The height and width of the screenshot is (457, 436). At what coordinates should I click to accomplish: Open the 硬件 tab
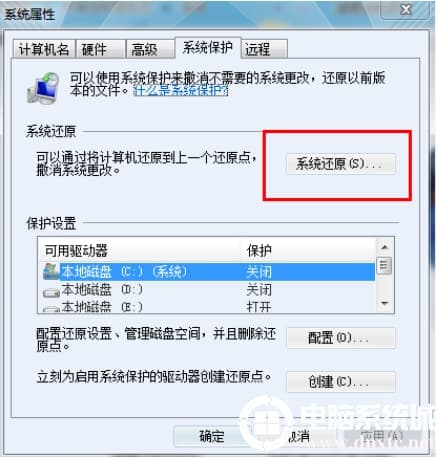pos(101,49)
